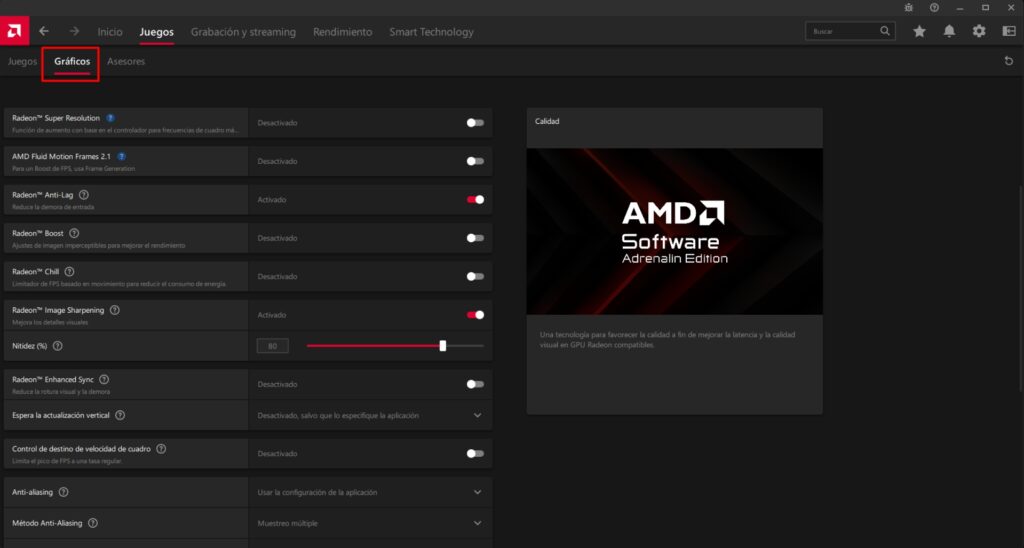Show help for Radeon Anti-Lag
The height and width of the screenshot is (548, 1024).
tap(84, 195)
